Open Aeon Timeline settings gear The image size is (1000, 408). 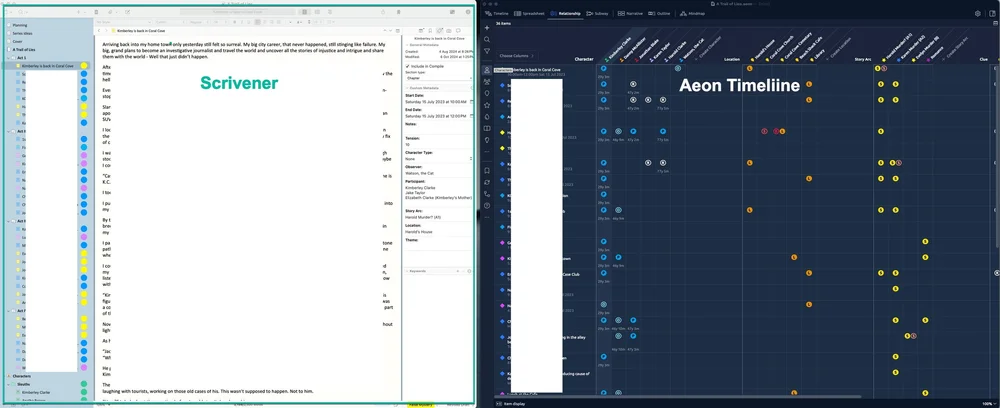tap(978, 13)
